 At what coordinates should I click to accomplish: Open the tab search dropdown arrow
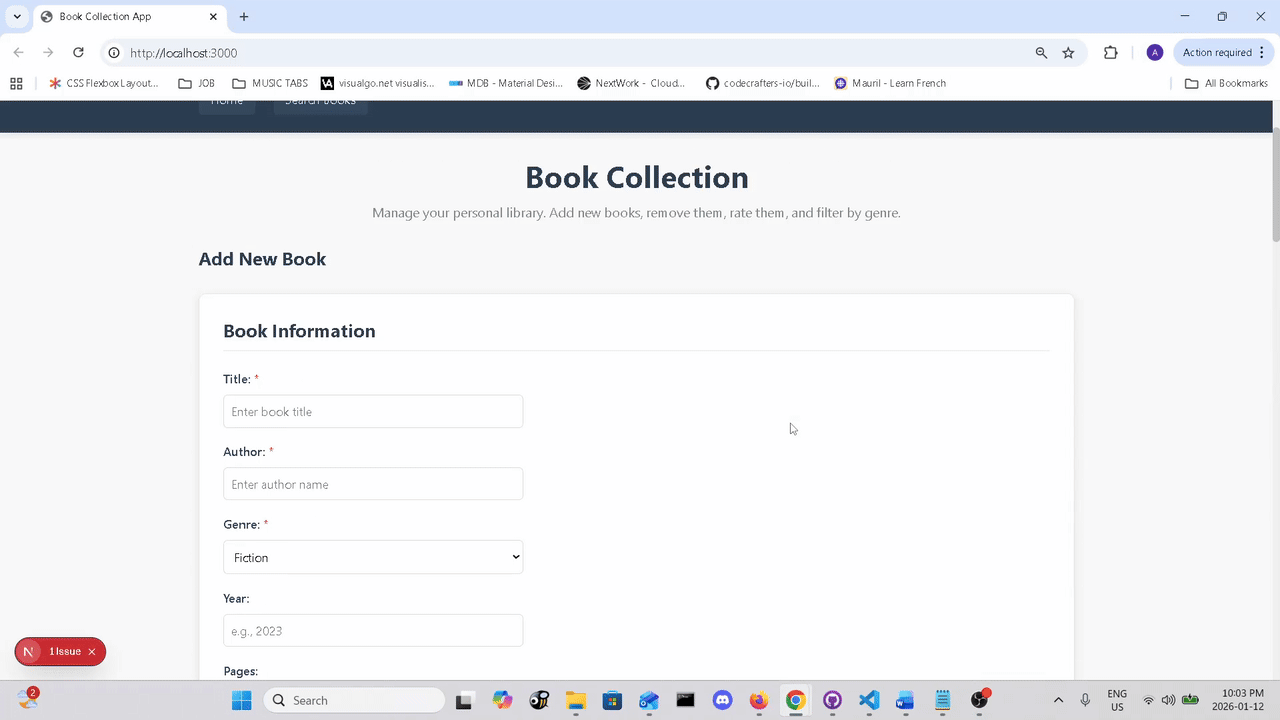[x=16, y=16]
